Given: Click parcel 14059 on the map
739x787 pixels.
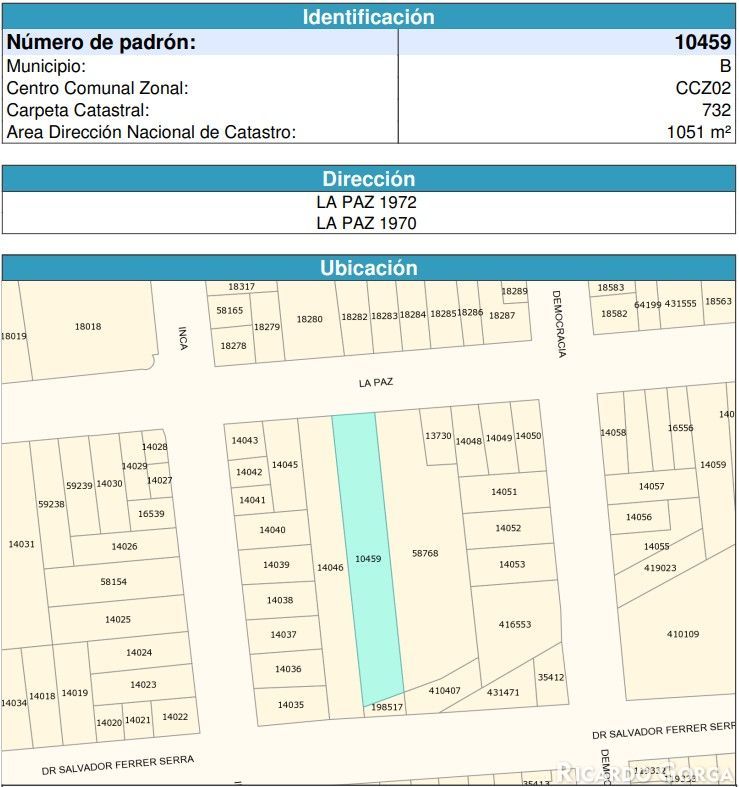Looking at the screenshot, I should point(713,465).
